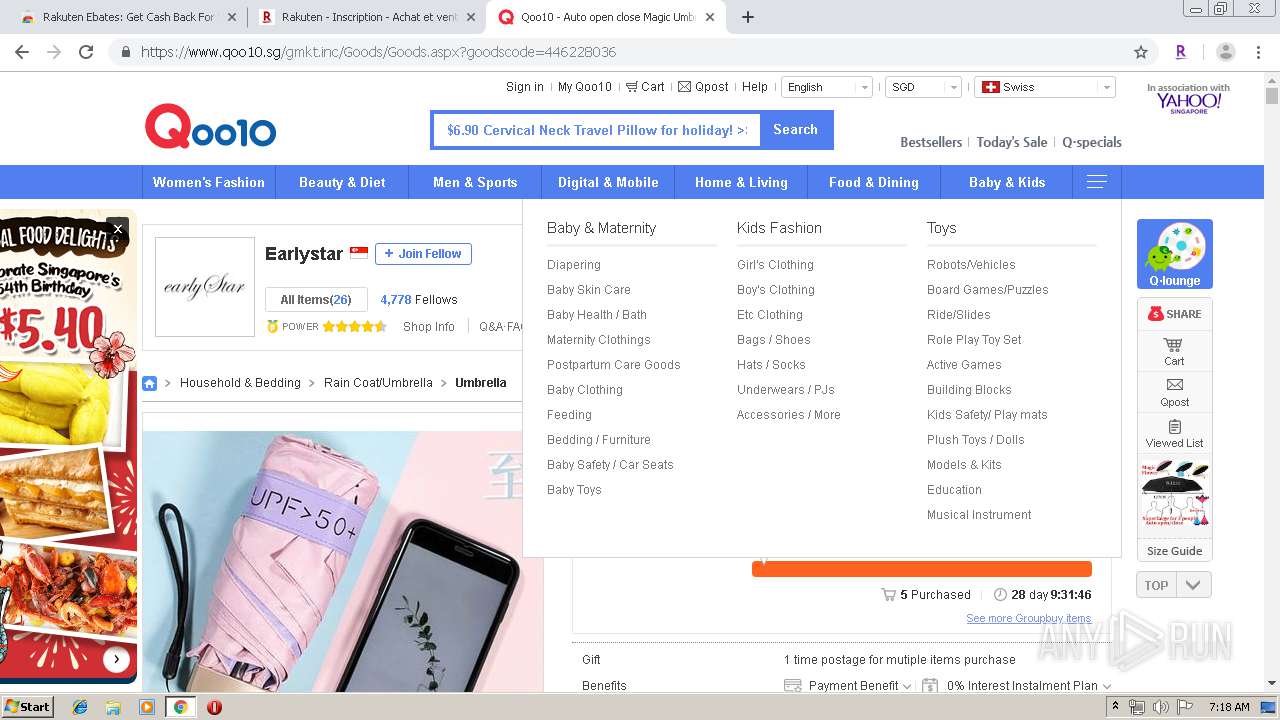
Task: Bookmark page with the star icon
Action: [1141, 52]
